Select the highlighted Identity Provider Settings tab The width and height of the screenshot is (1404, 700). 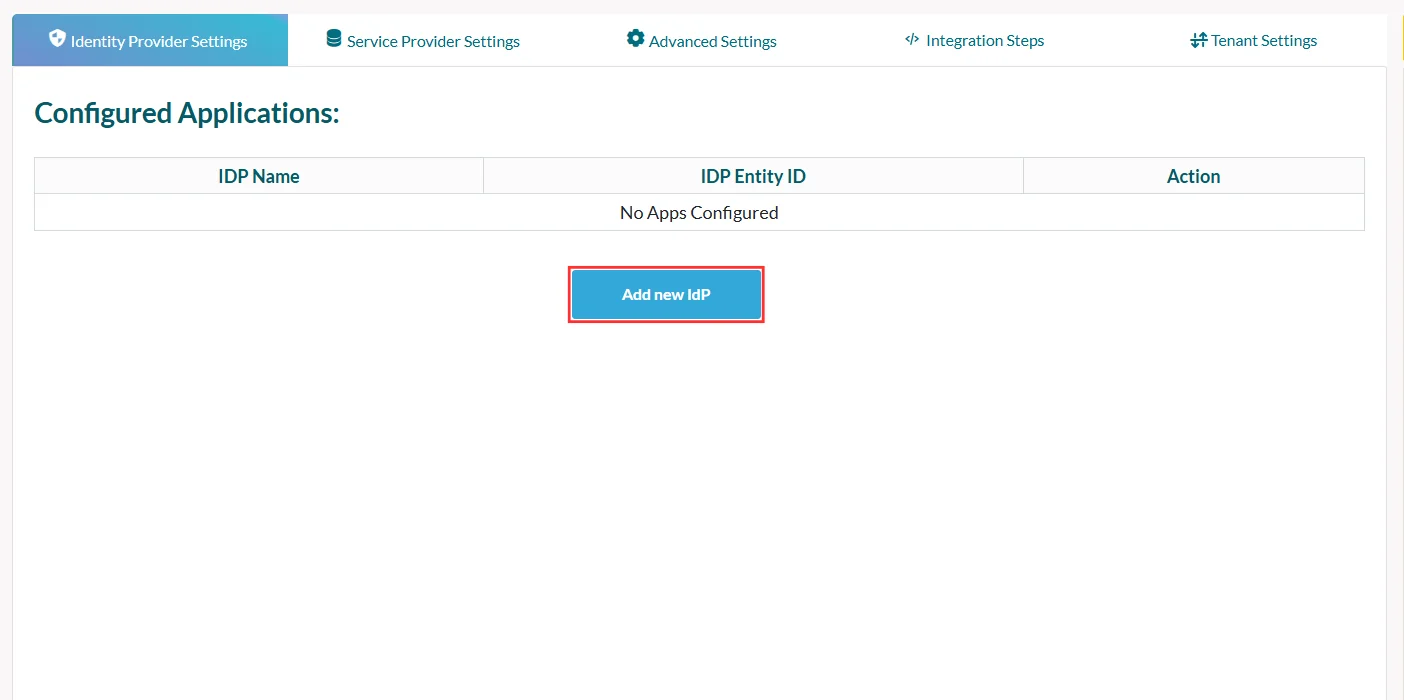150,40
